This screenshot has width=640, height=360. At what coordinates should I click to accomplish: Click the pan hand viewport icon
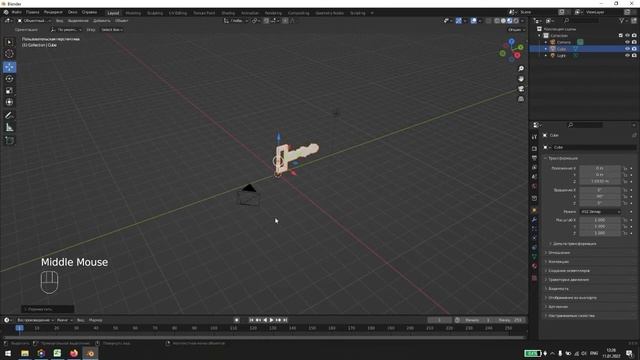521,79
